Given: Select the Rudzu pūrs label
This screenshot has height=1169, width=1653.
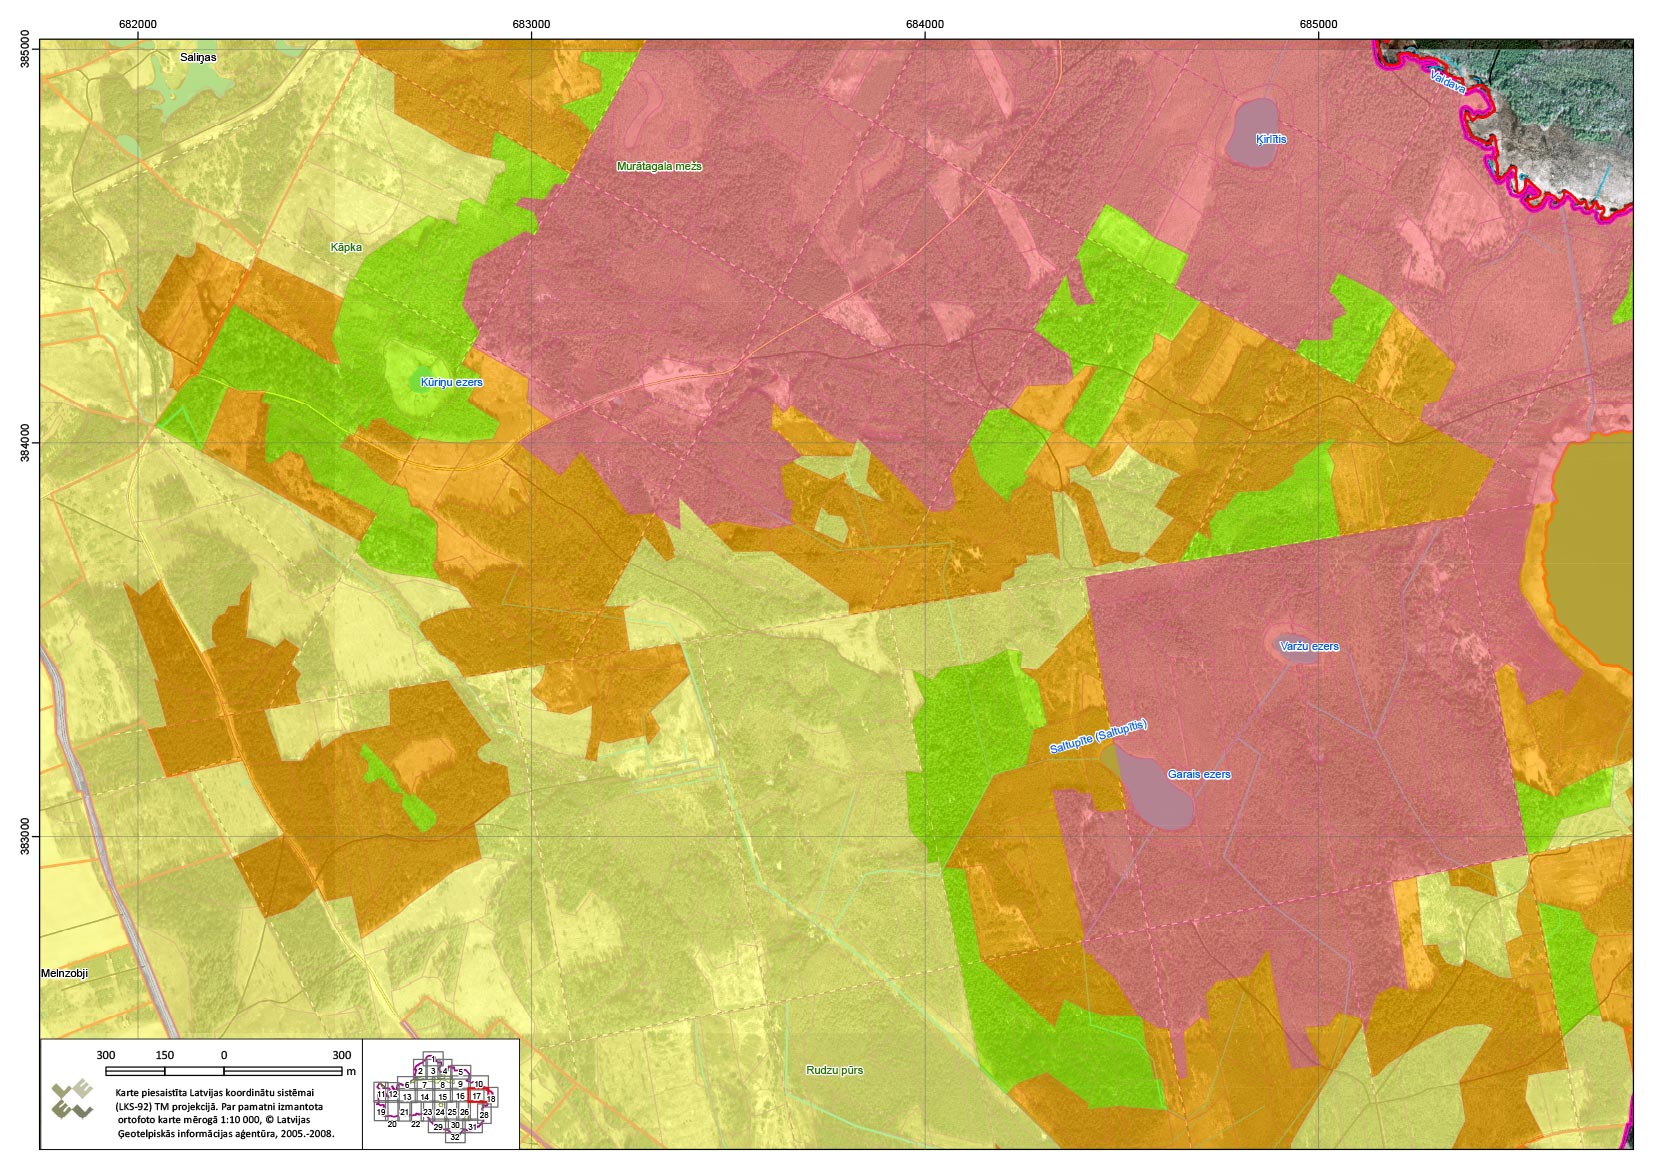Looking at the screenshot, I should point(834,1070).
